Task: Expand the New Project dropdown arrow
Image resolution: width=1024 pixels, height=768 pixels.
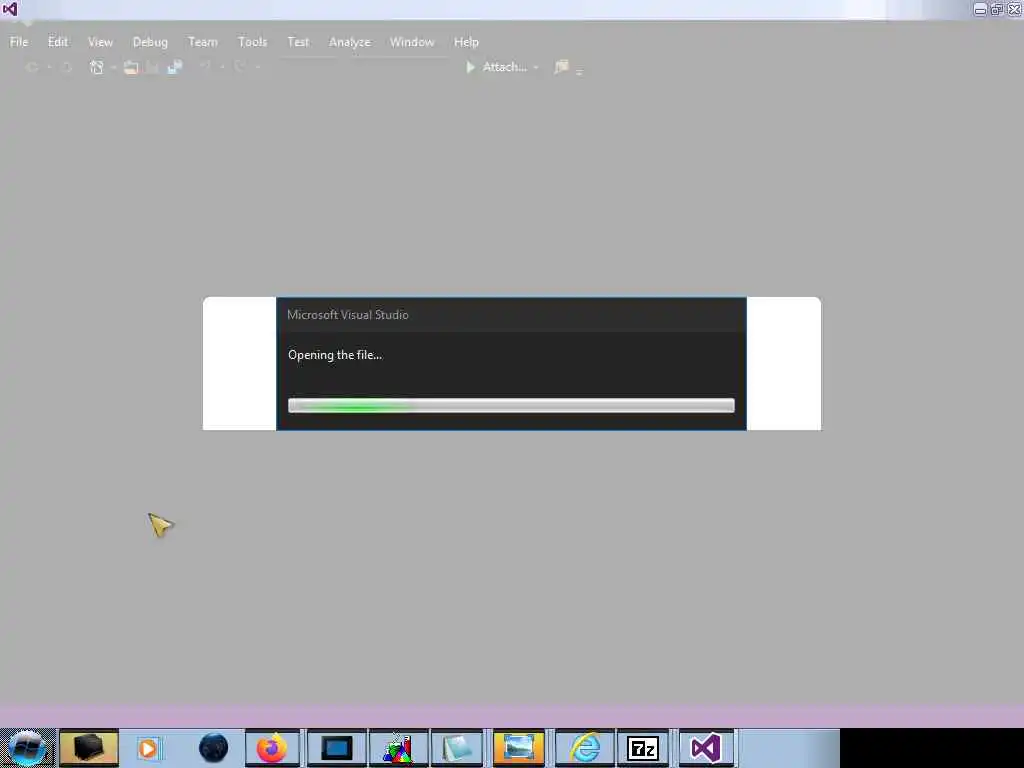Action: [x=113, y=67]
